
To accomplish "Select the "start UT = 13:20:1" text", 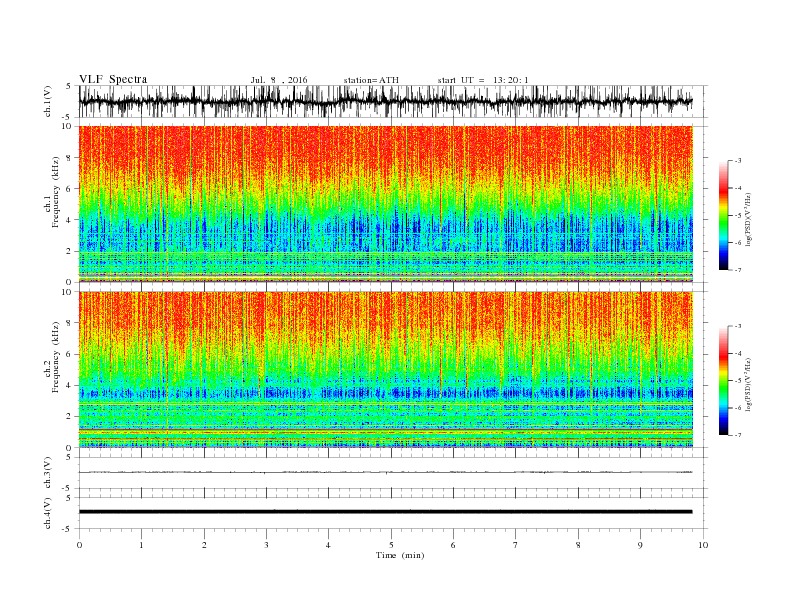I will 483,80.
